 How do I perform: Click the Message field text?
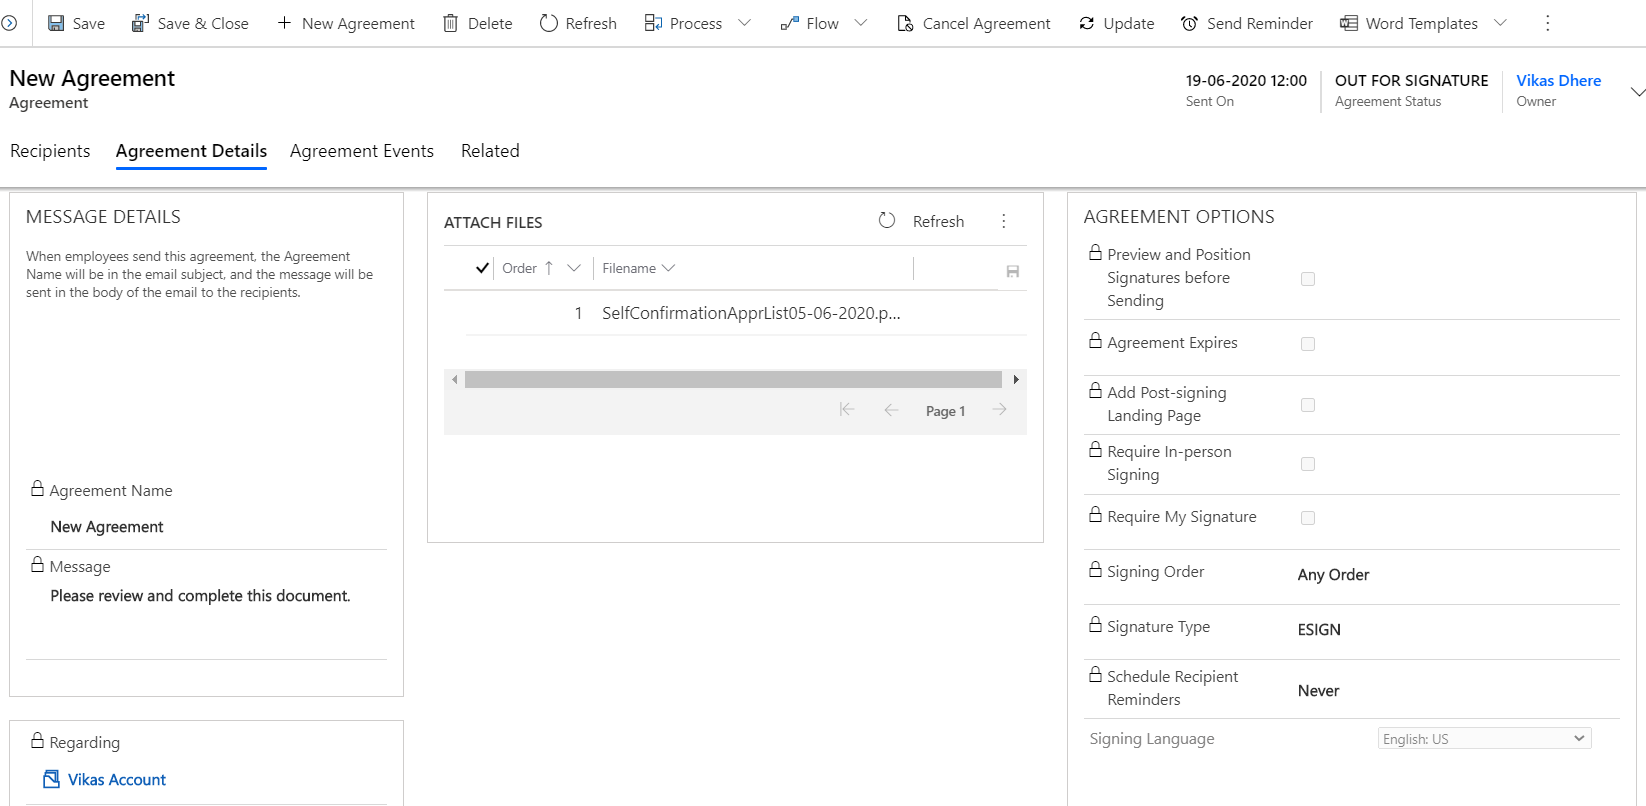200,596
